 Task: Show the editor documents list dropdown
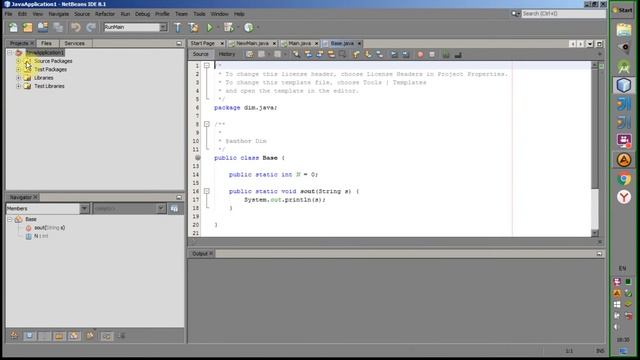(590, 44)
